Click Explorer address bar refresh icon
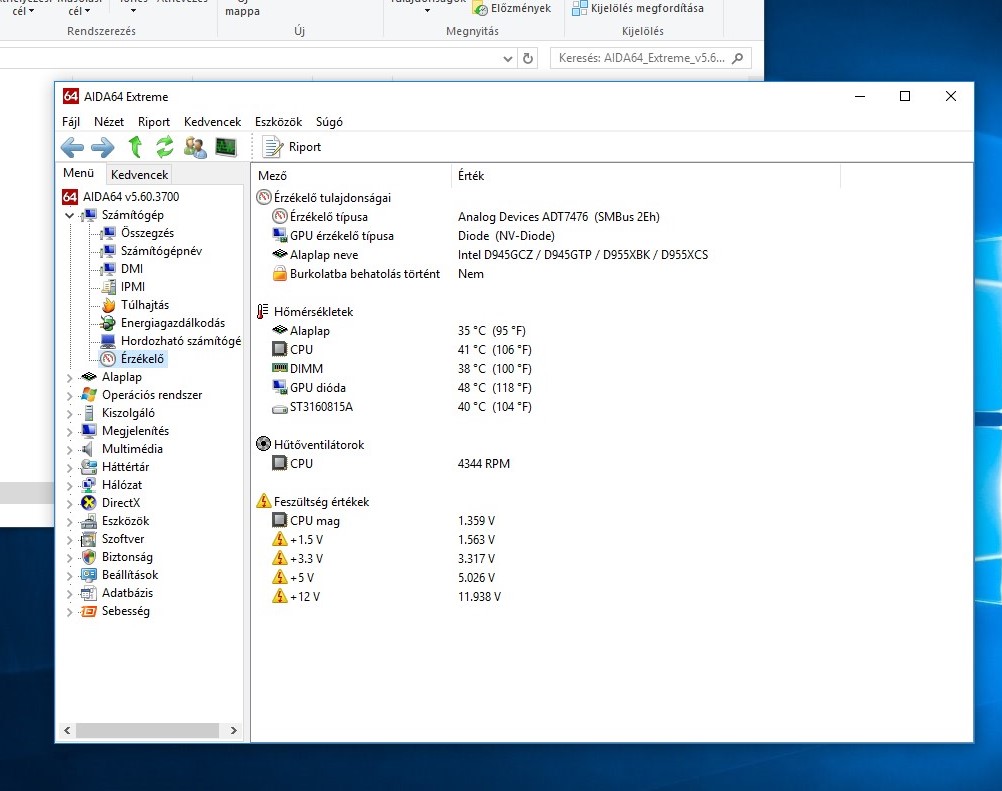 click(x=528, y=58)
